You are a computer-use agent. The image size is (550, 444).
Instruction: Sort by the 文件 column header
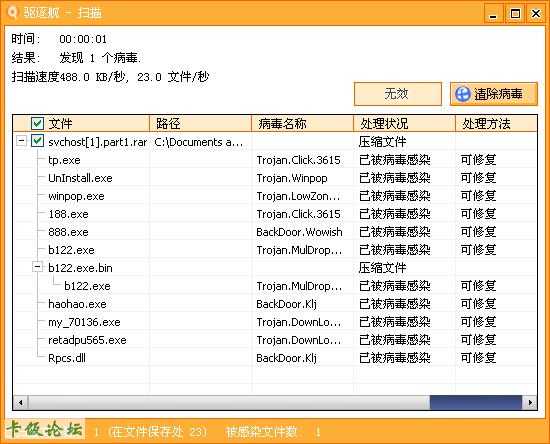pos(81,123)
